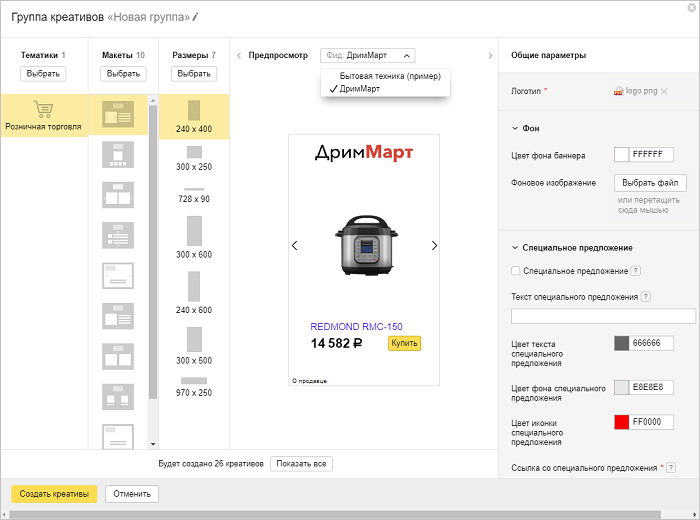Select the Розничная торговля shopping cart theme
This screenshot has height=520, width=700.
pos(44,116)
